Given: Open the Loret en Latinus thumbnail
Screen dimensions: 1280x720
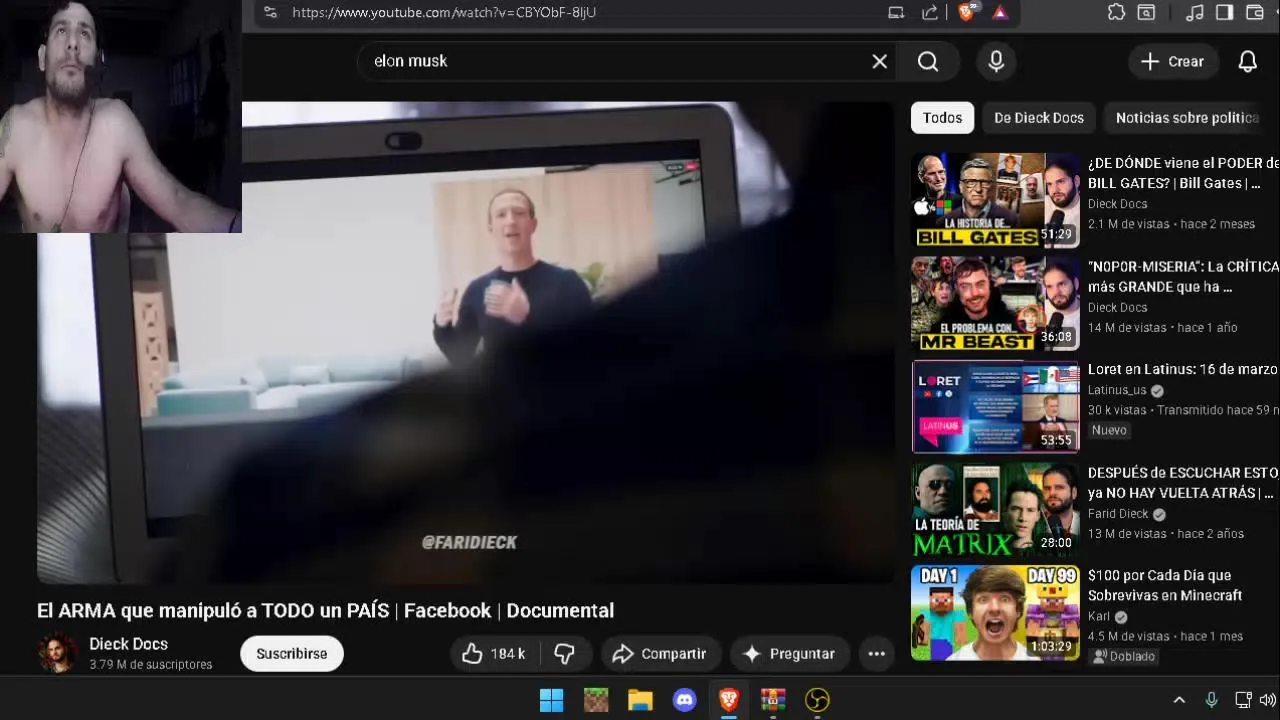Looking at the screenshot, I should click(x=996, y=407).
